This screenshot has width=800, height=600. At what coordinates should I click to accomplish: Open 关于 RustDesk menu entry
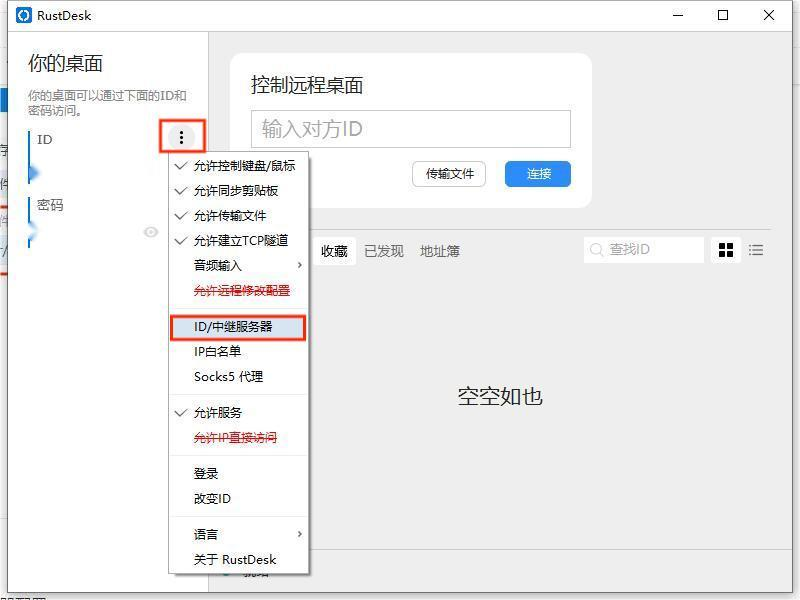tap(239, 560)
